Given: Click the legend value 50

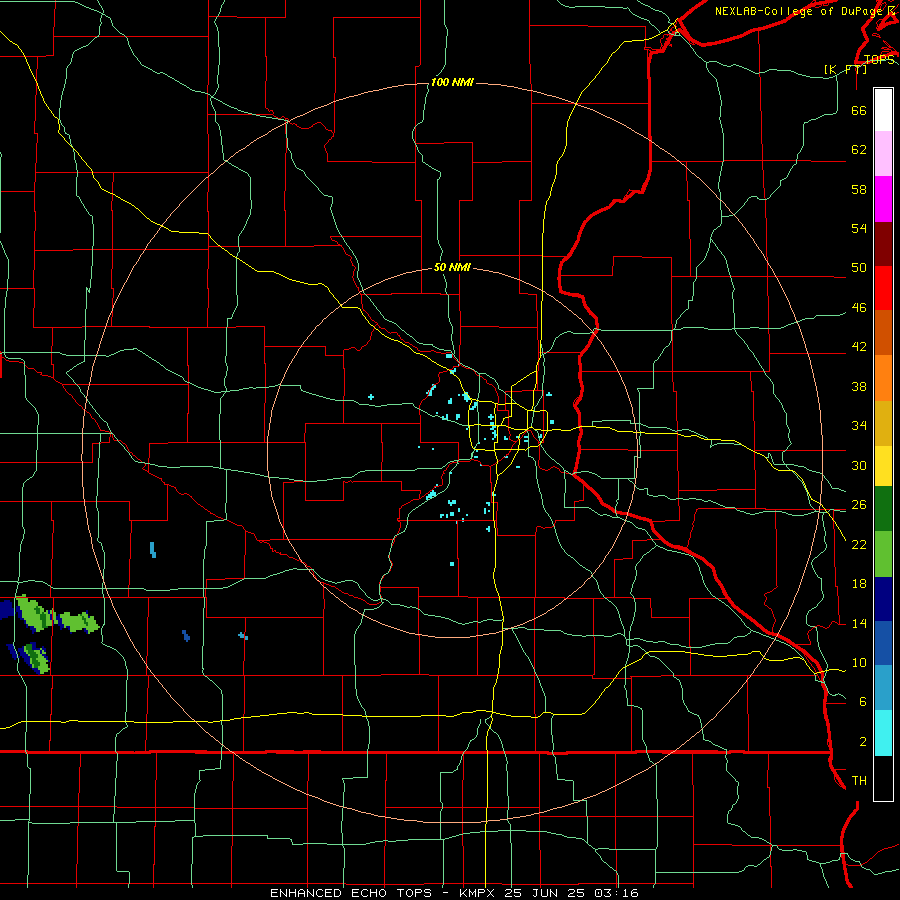Looking at the screenshot, I should pyautogui.click(x=859, y=268).
